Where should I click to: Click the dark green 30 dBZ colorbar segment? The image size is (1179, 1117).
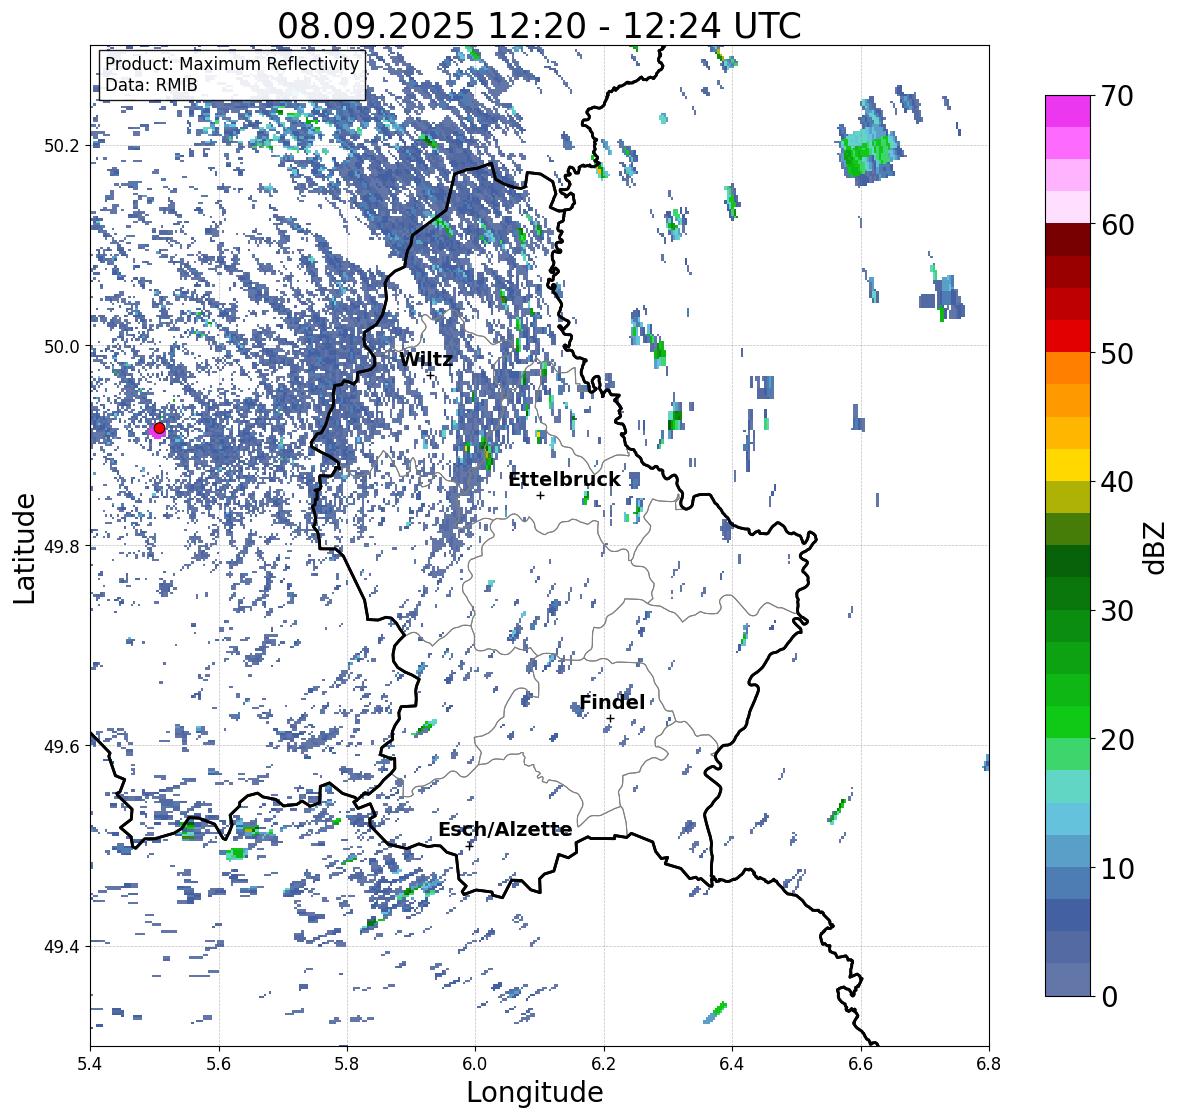click(x=1068, y=593)
